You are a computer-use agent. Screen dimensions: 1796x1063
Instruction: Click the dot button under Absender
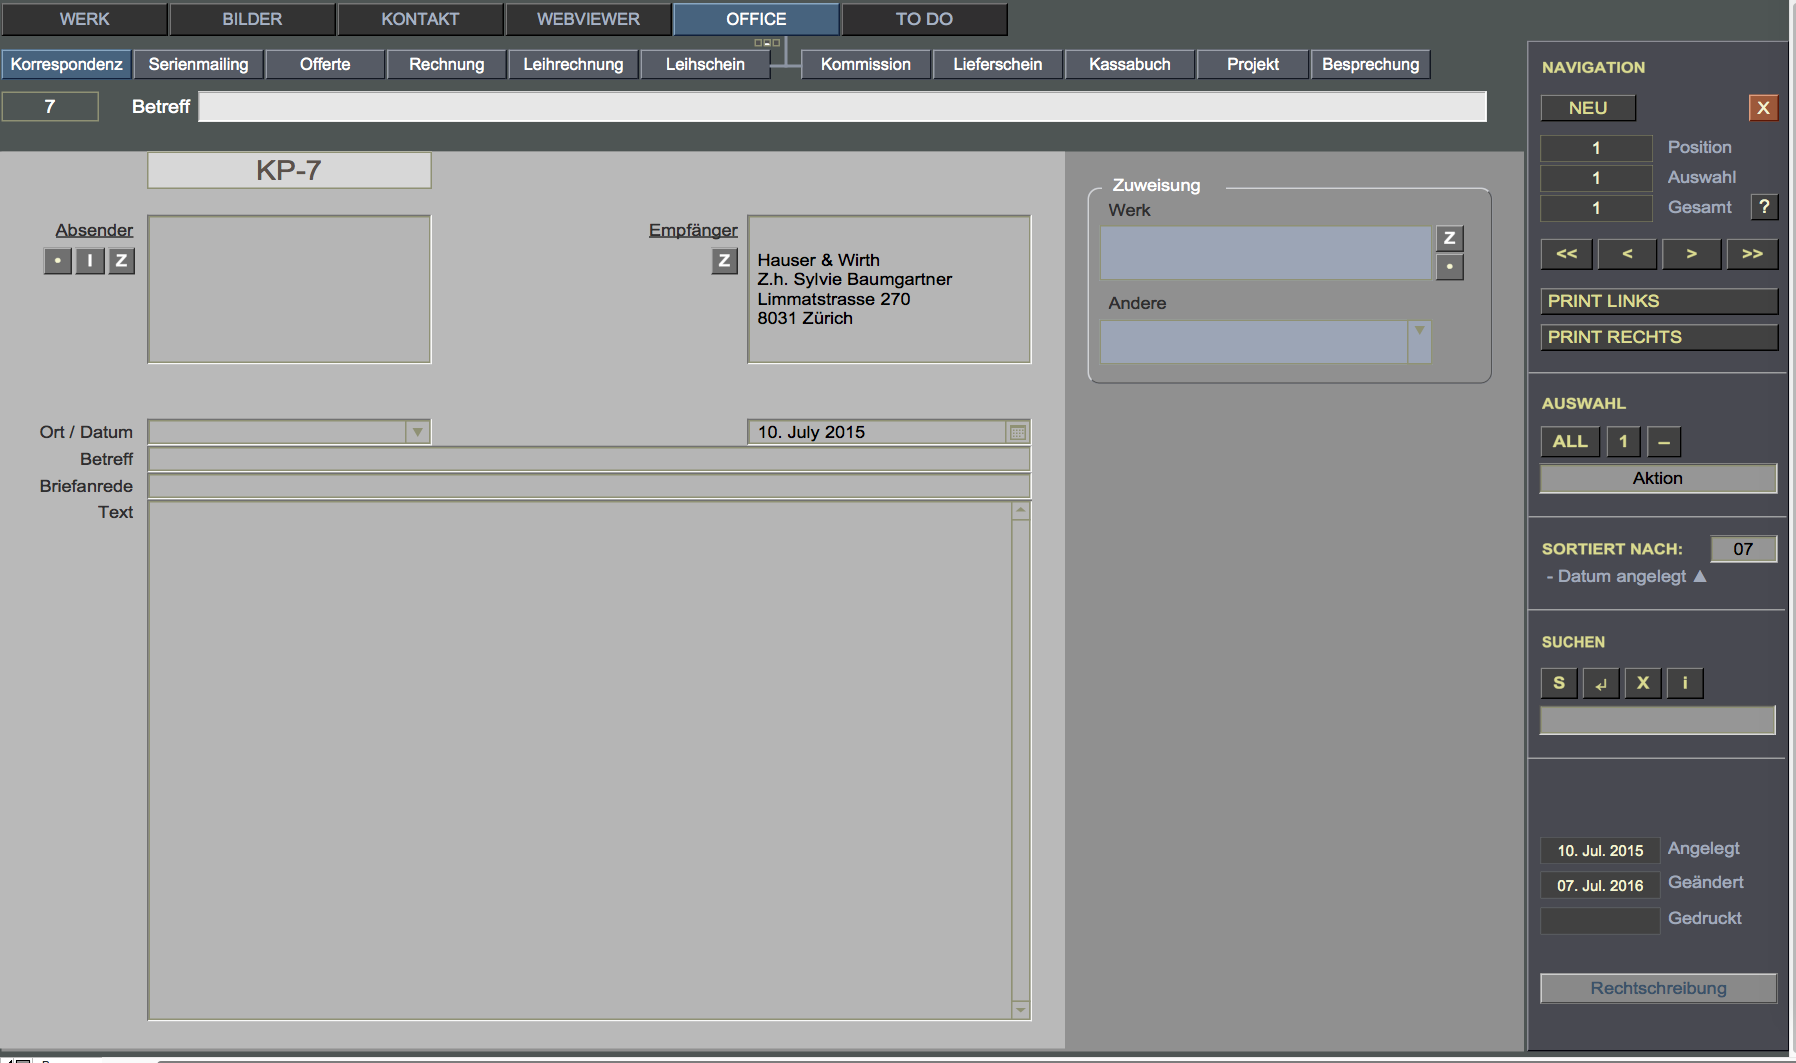click(58, 261)
